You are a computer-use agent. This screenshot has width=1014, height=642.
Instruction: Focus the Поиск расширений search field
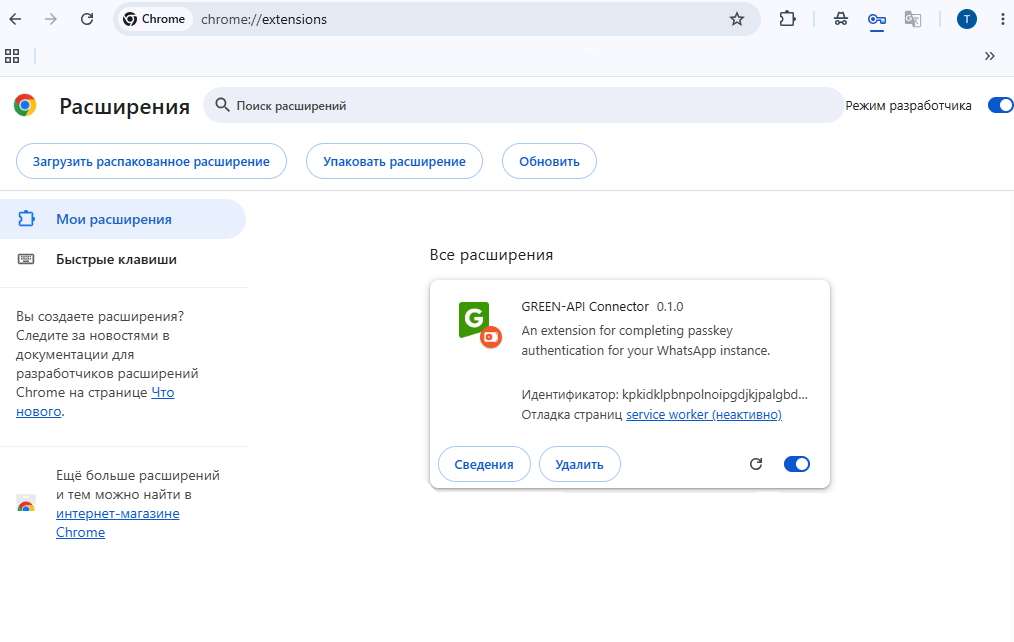pos(523,105)
